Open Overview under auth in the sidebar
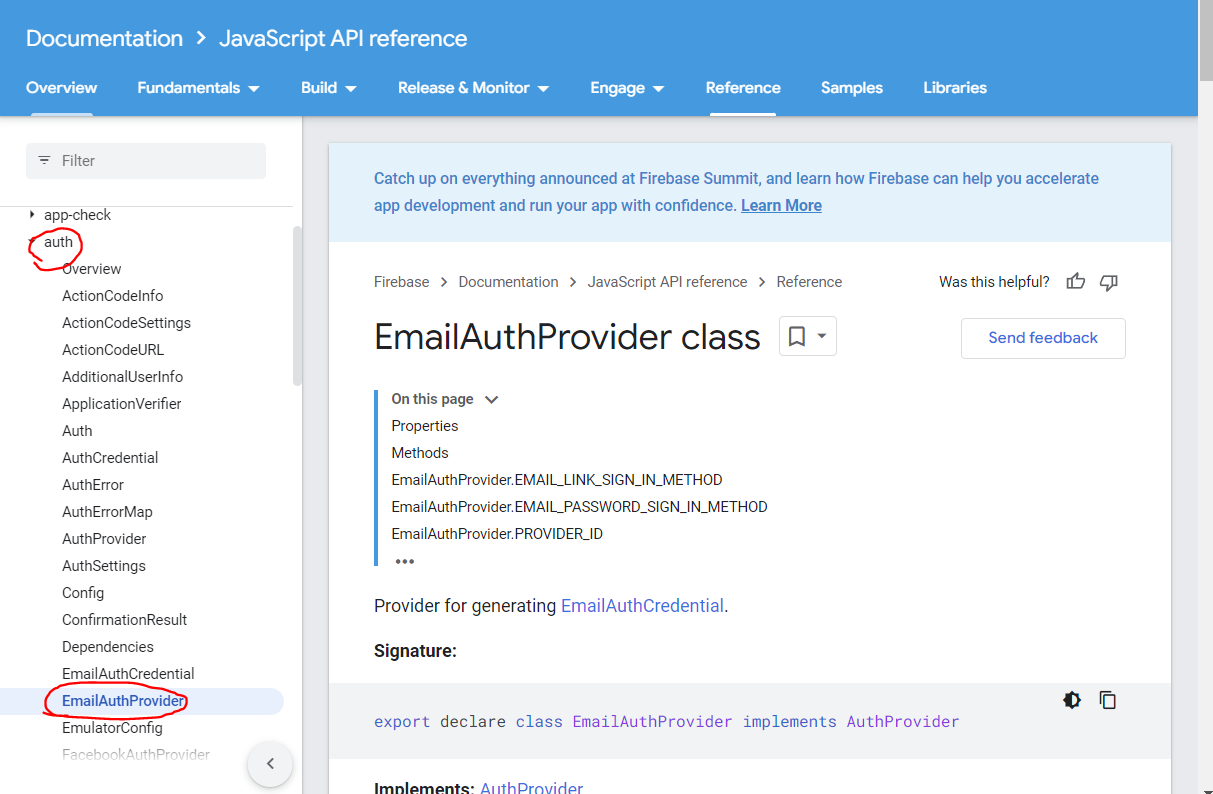The width and height of the screenshot is (1213, 794). point(91,269)
